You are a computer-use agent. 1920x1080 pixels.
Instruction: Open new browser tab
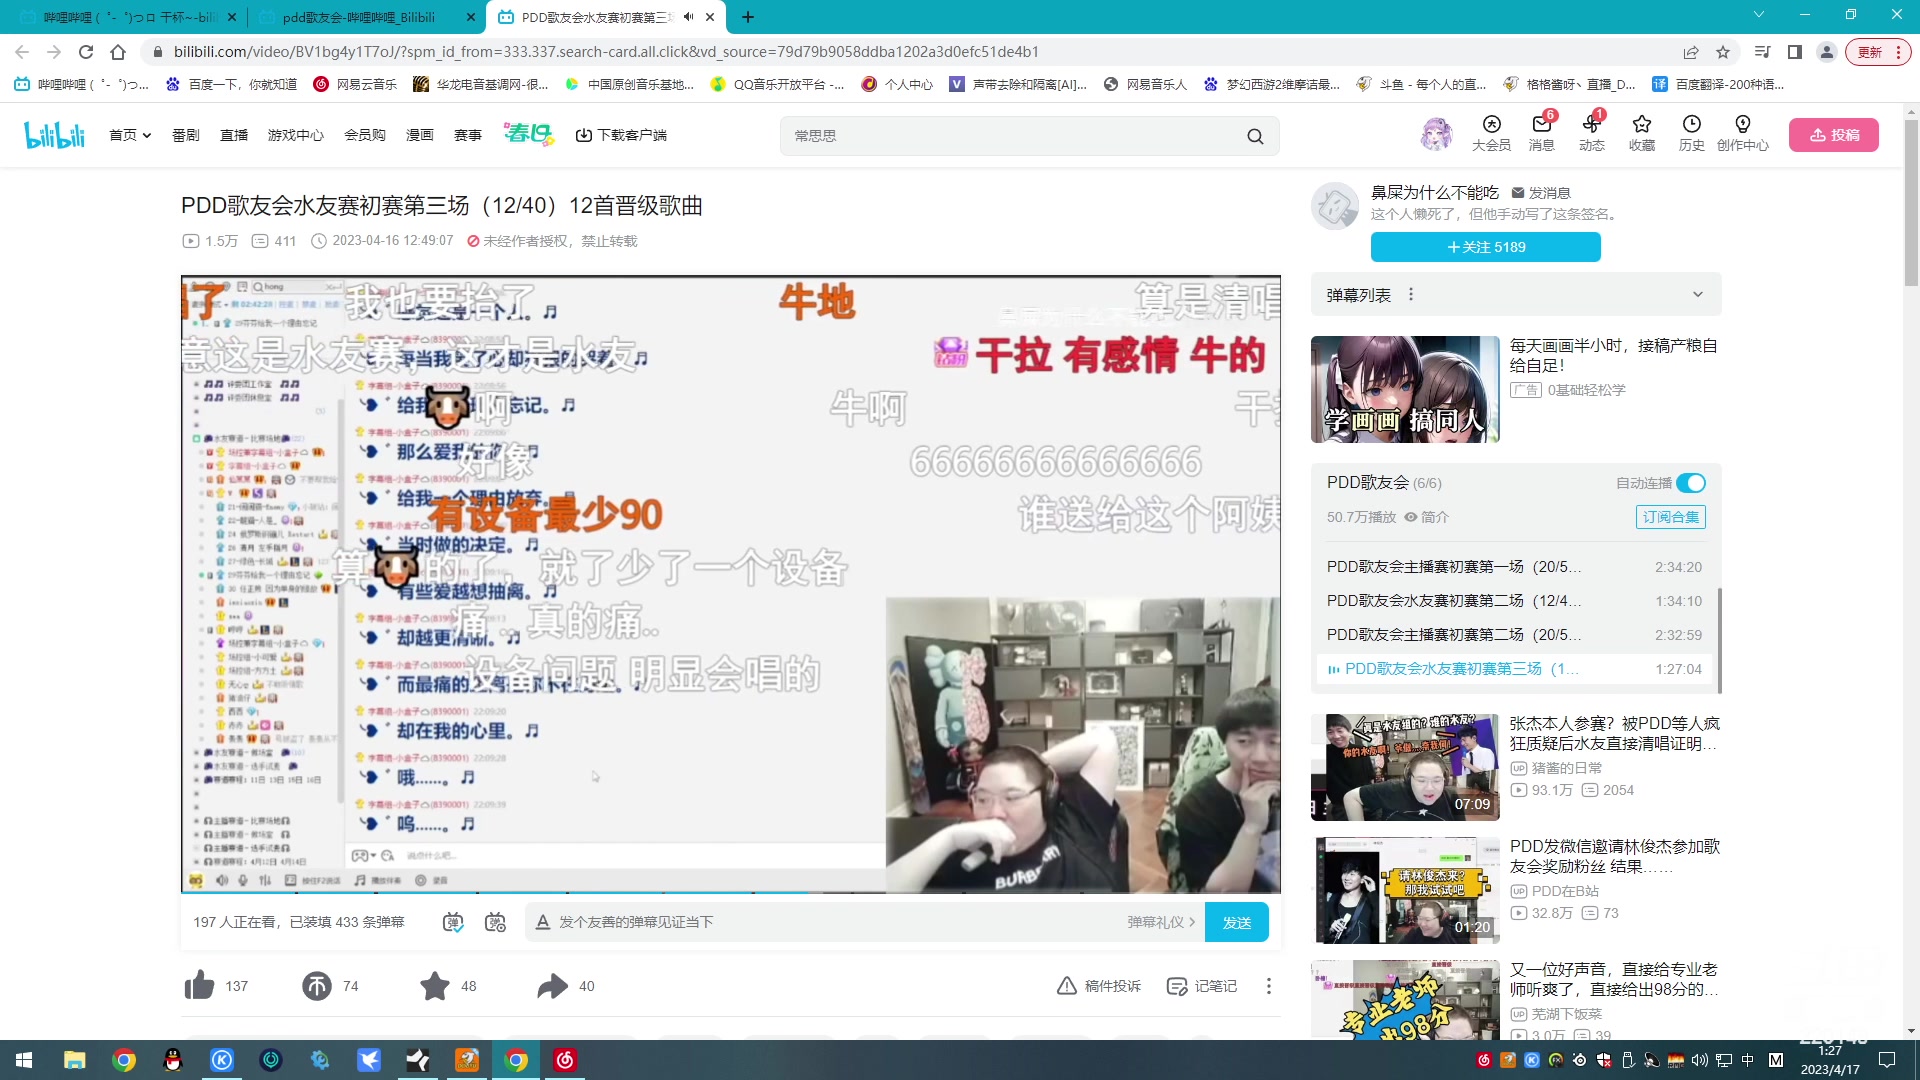(748, 17)
